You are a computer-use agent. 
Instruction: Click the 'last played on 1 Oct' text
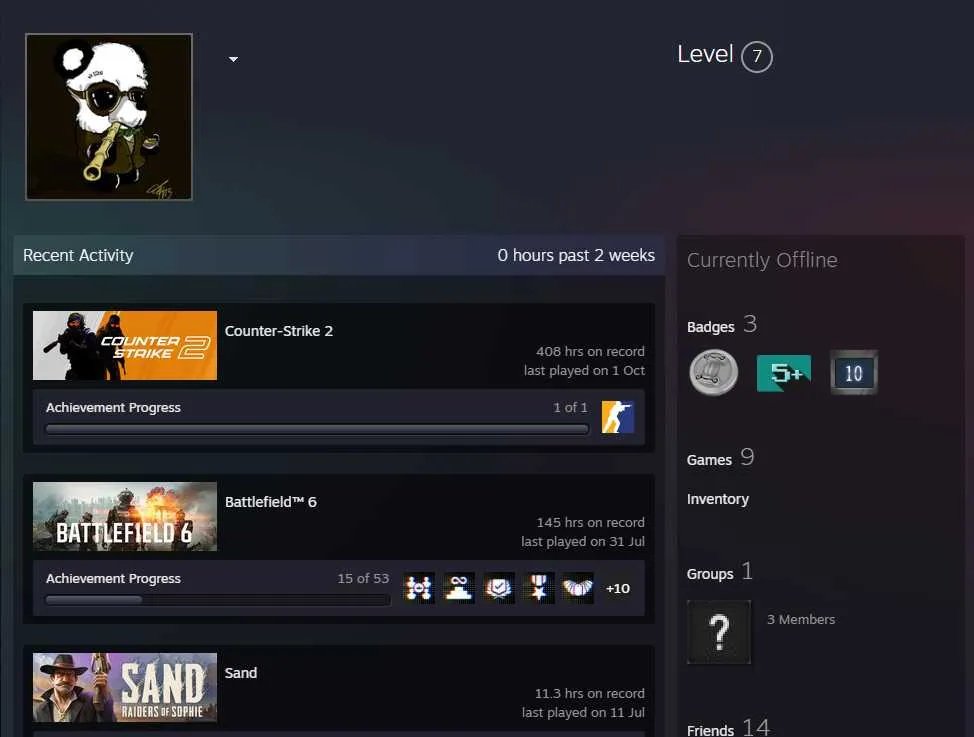(584, 370)
